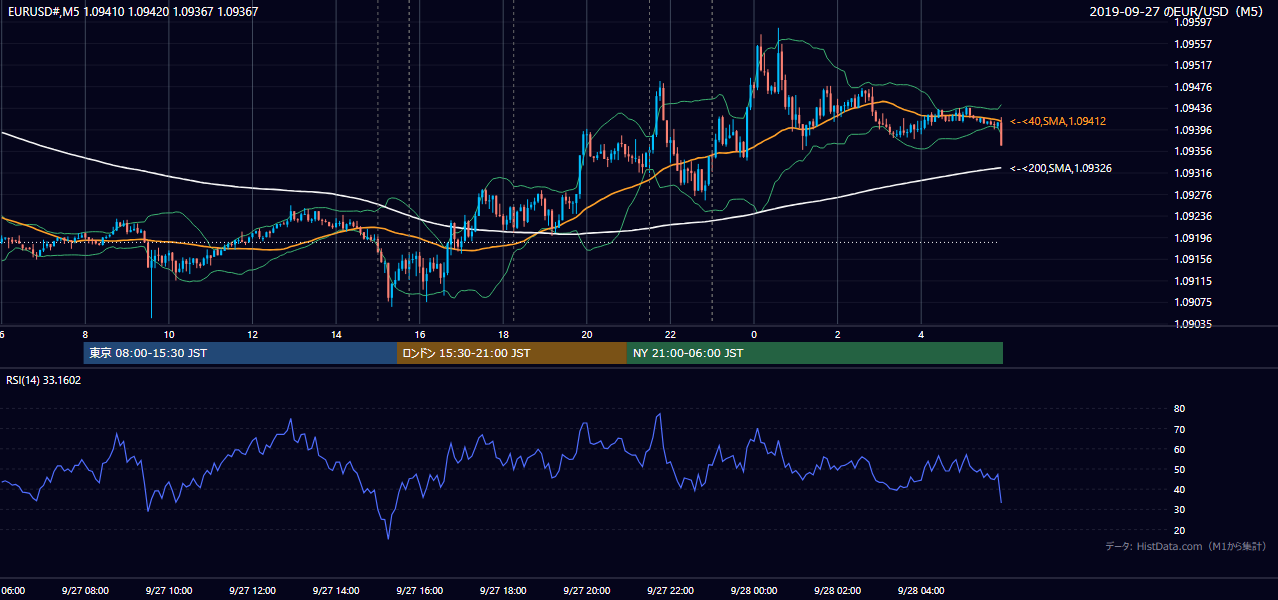The image size is (1278, 600).
Task: Click price level 1.09436 on the axis
Action: [x=1193, y=108]
